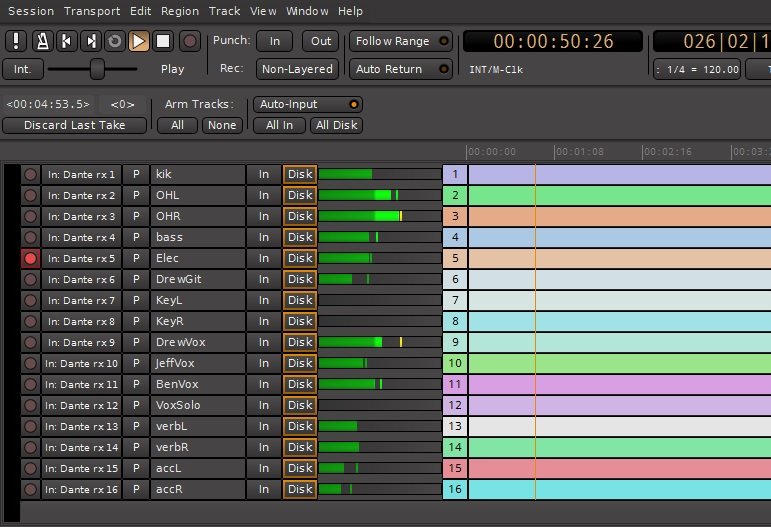
Task: Arm record for DrewVox track
Action: [x=30, y=342]
